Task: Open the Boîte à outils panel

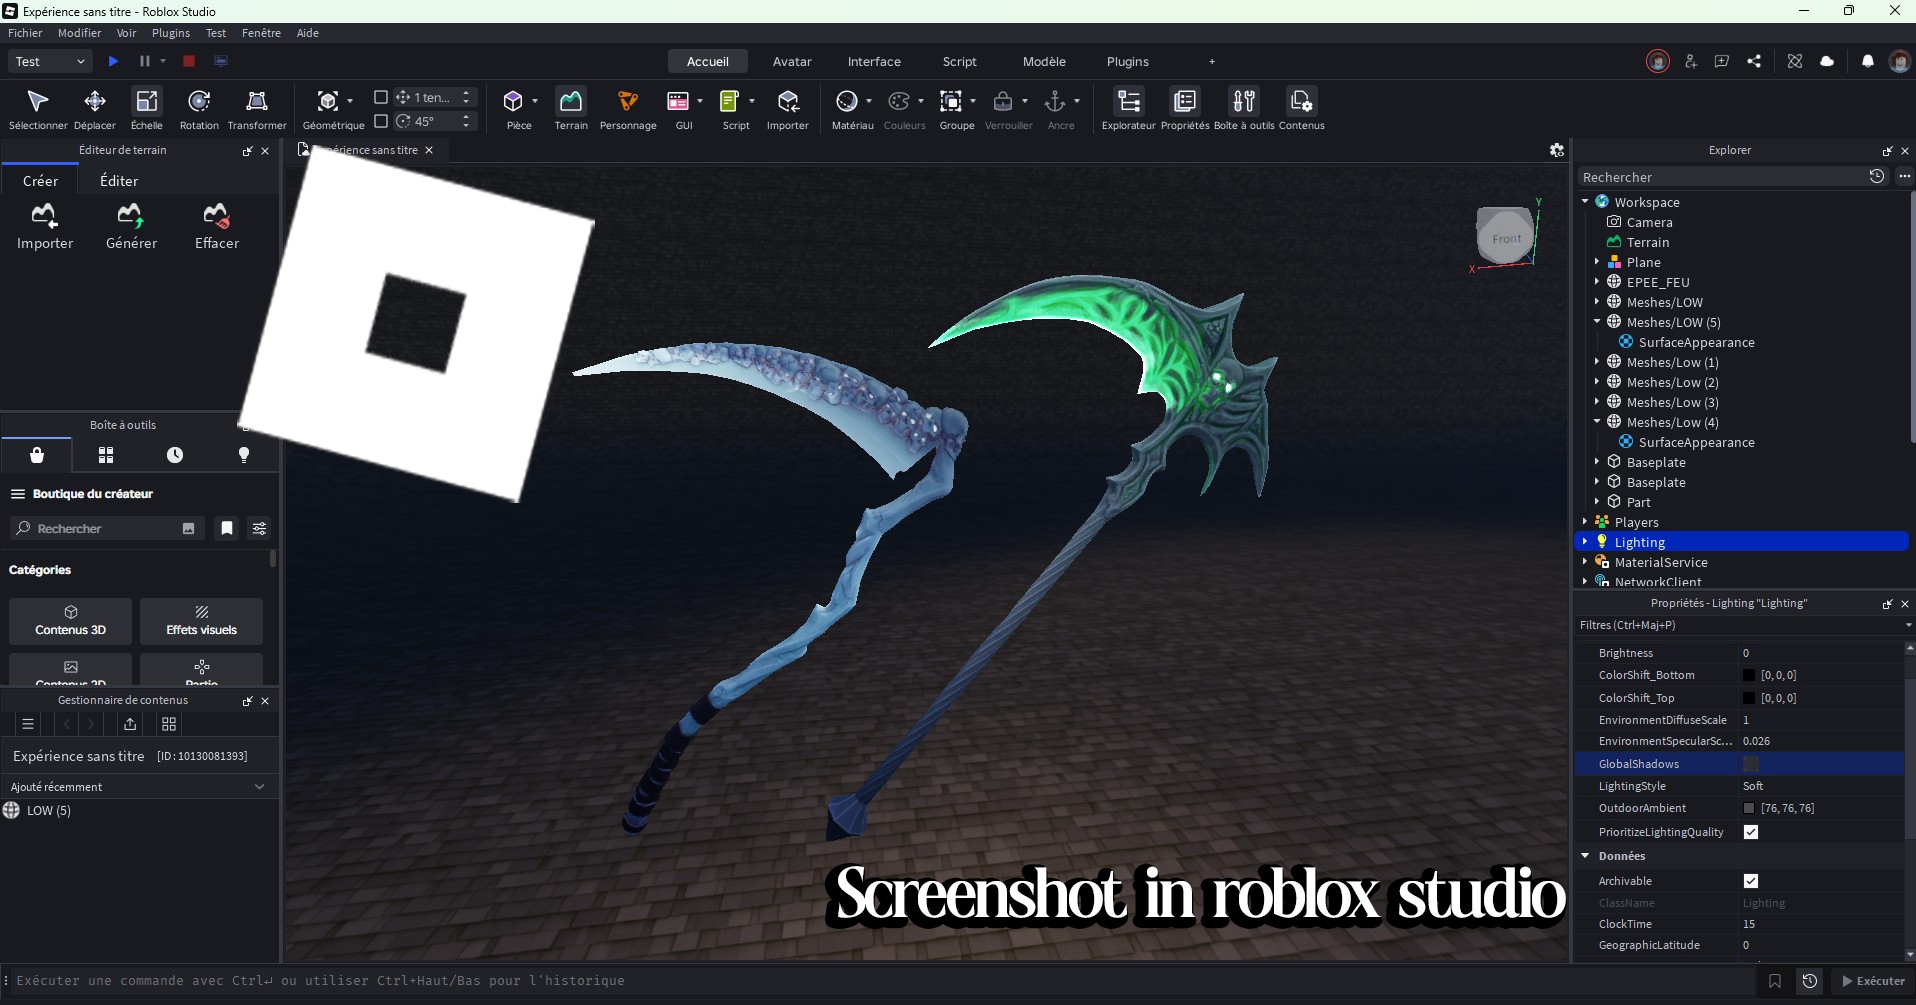Action: click(1244, 109)
